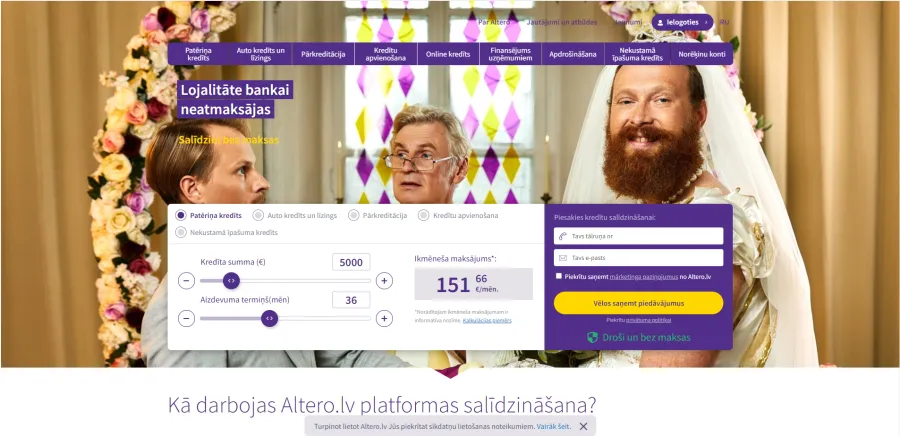Viewport: 900px width, 436px height.
Task: Tick the marketing notifications consent checkbox
Action: click(x=559, y=276)
